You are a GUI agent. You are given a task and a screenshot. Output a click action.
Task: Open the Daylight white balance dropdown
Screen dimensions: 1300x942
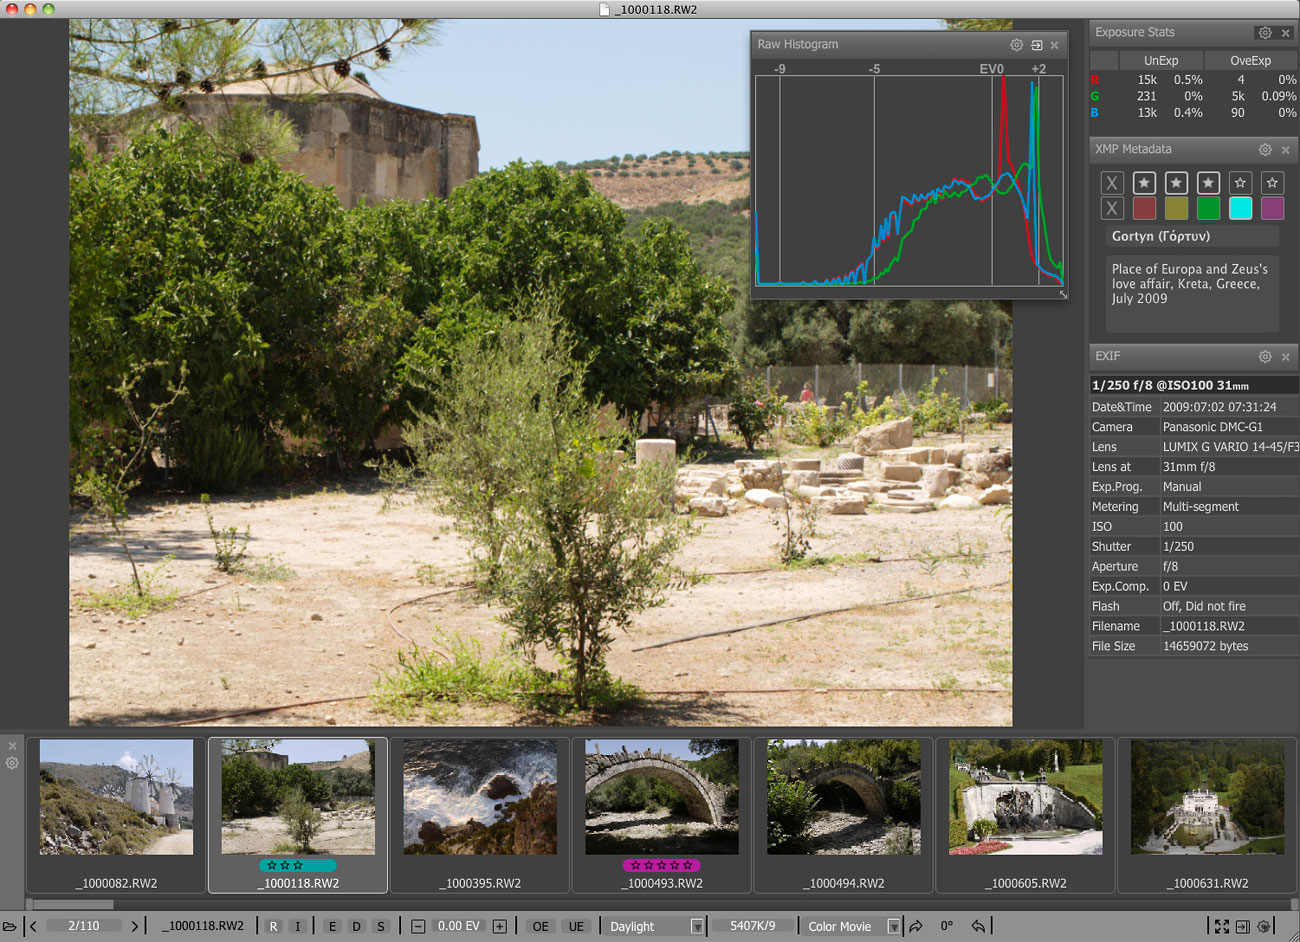(696, 927)
